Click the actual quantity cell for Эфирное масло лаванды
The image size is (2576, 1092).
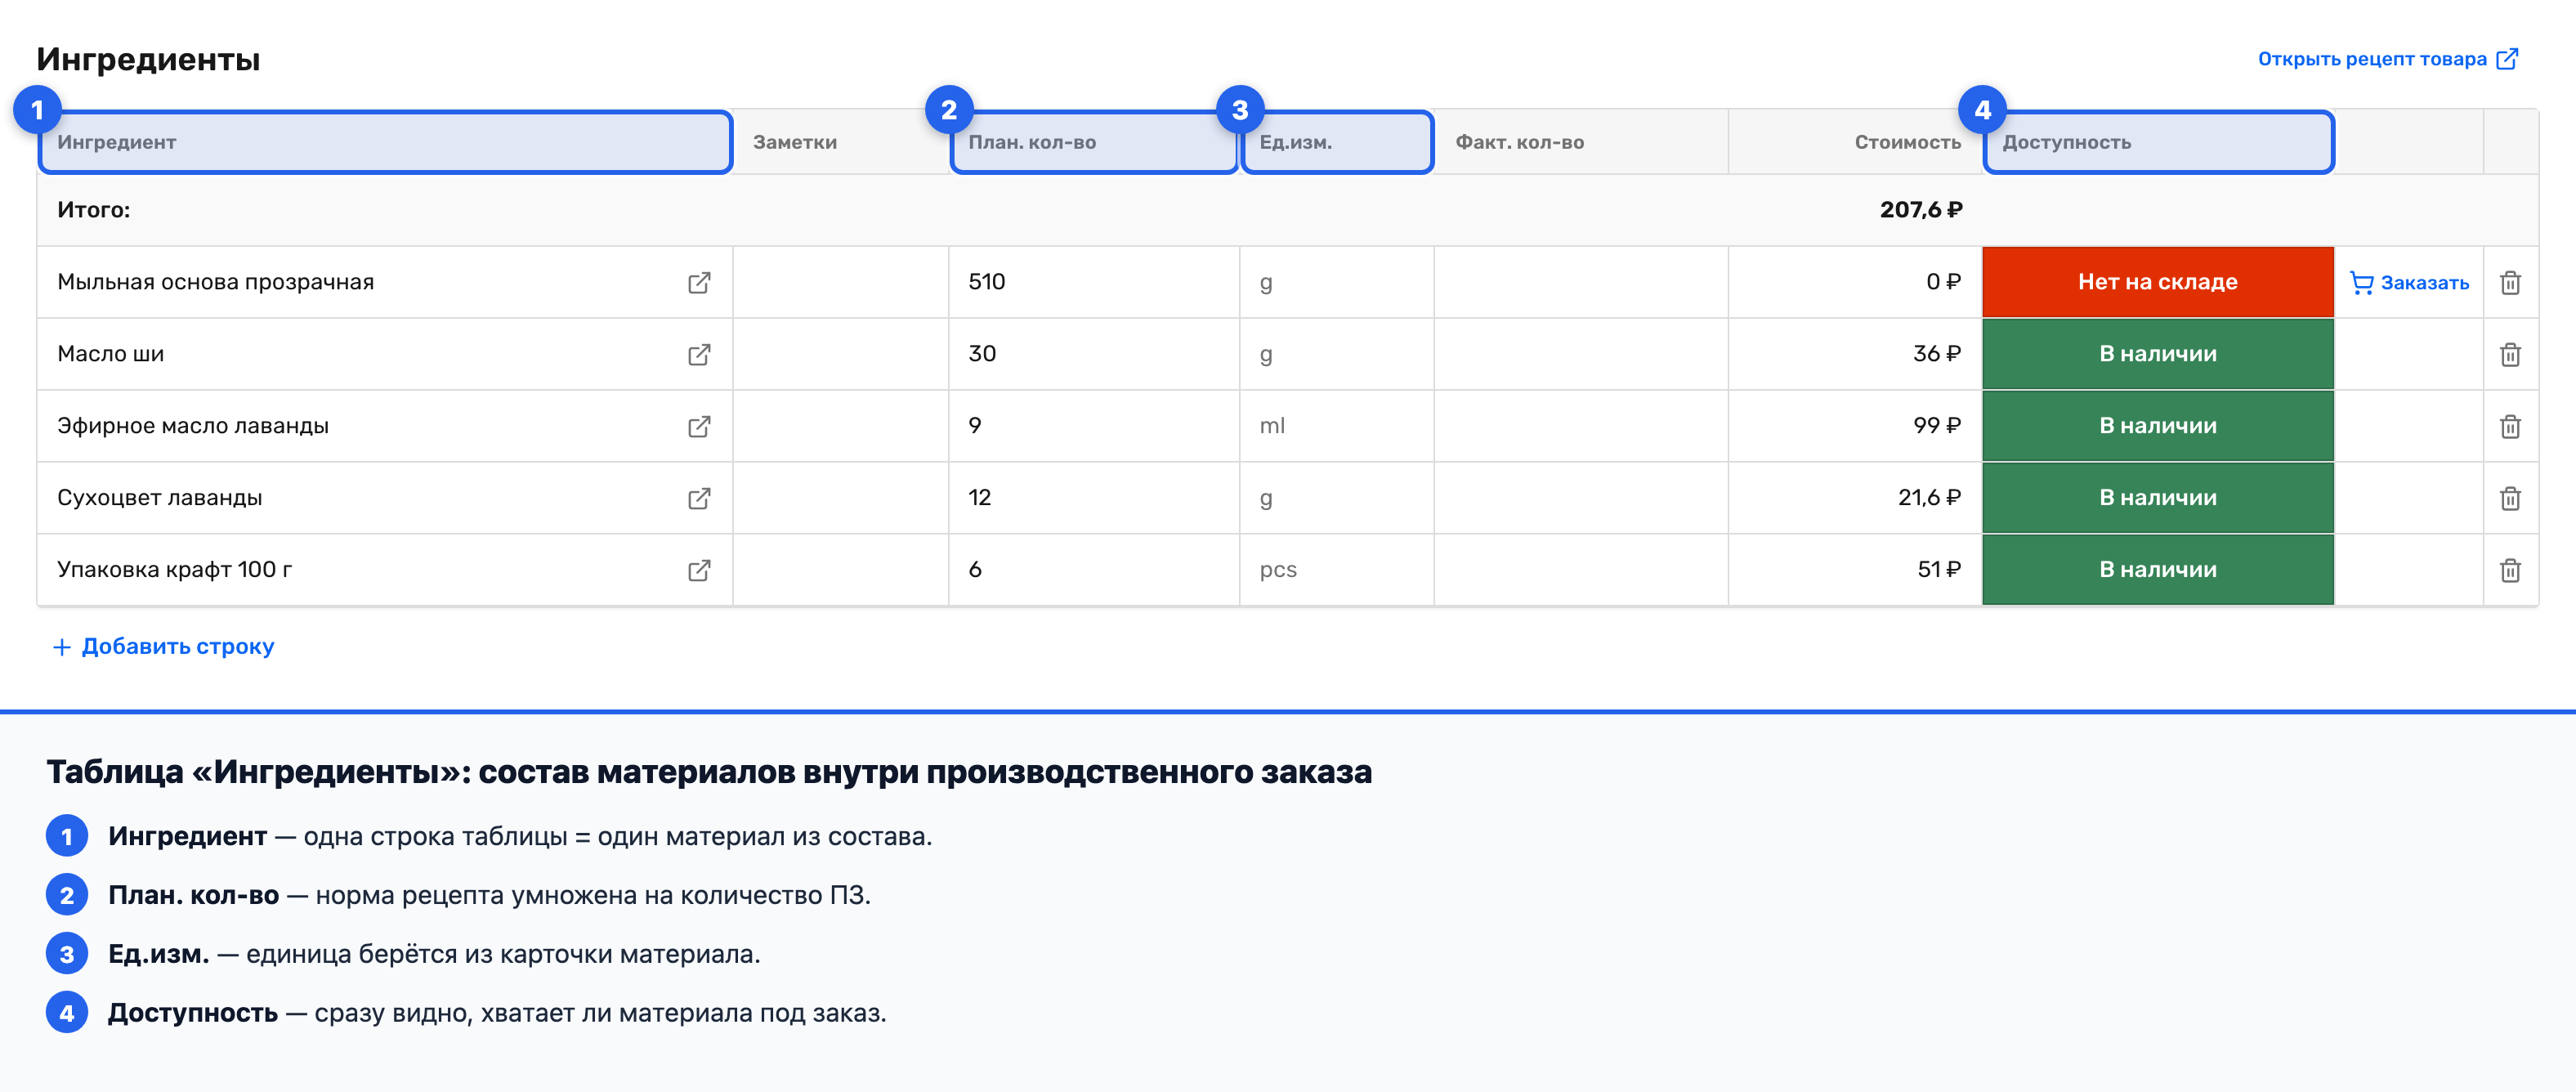(x=1581, y=426)
